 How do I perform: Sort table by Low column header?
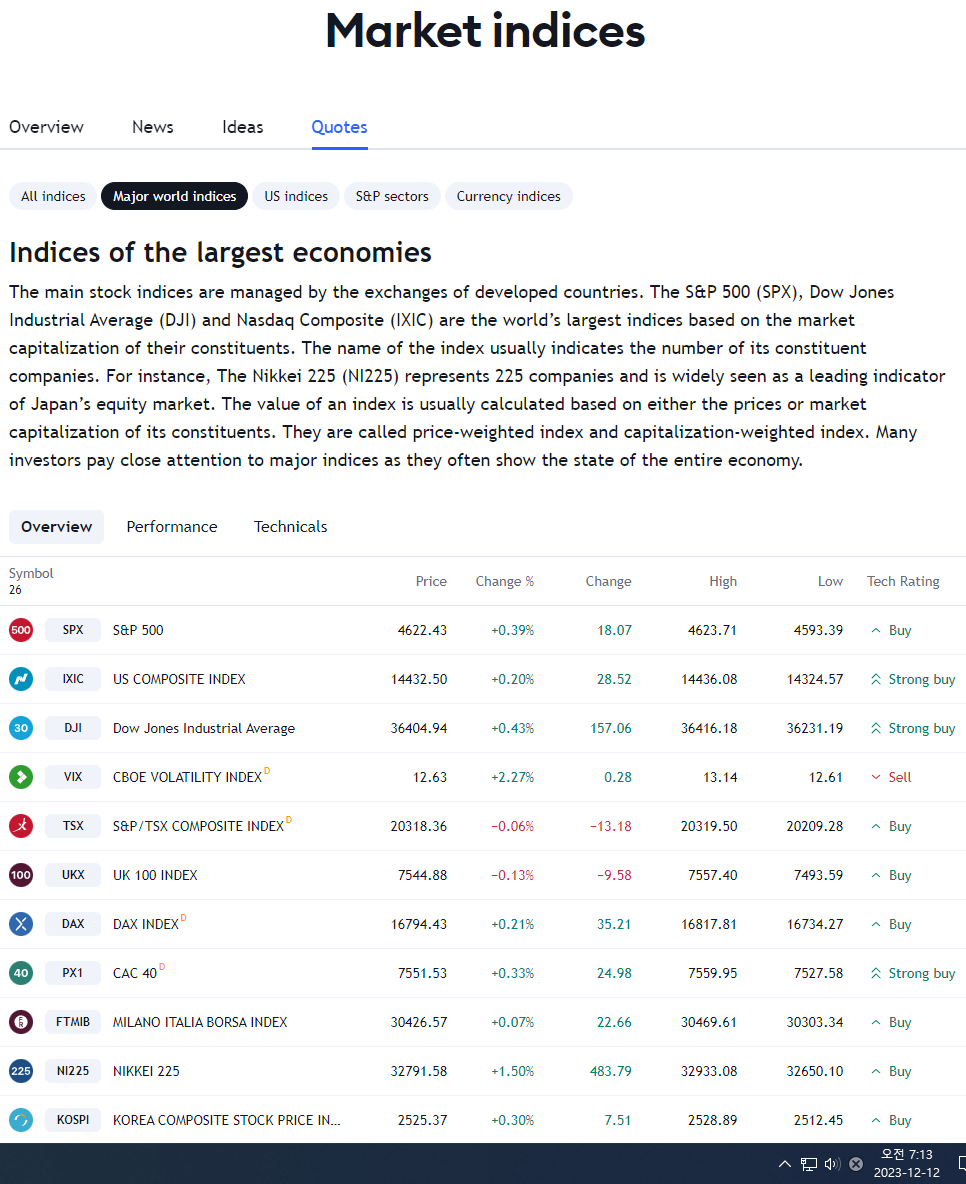click(x=830, y=581)
